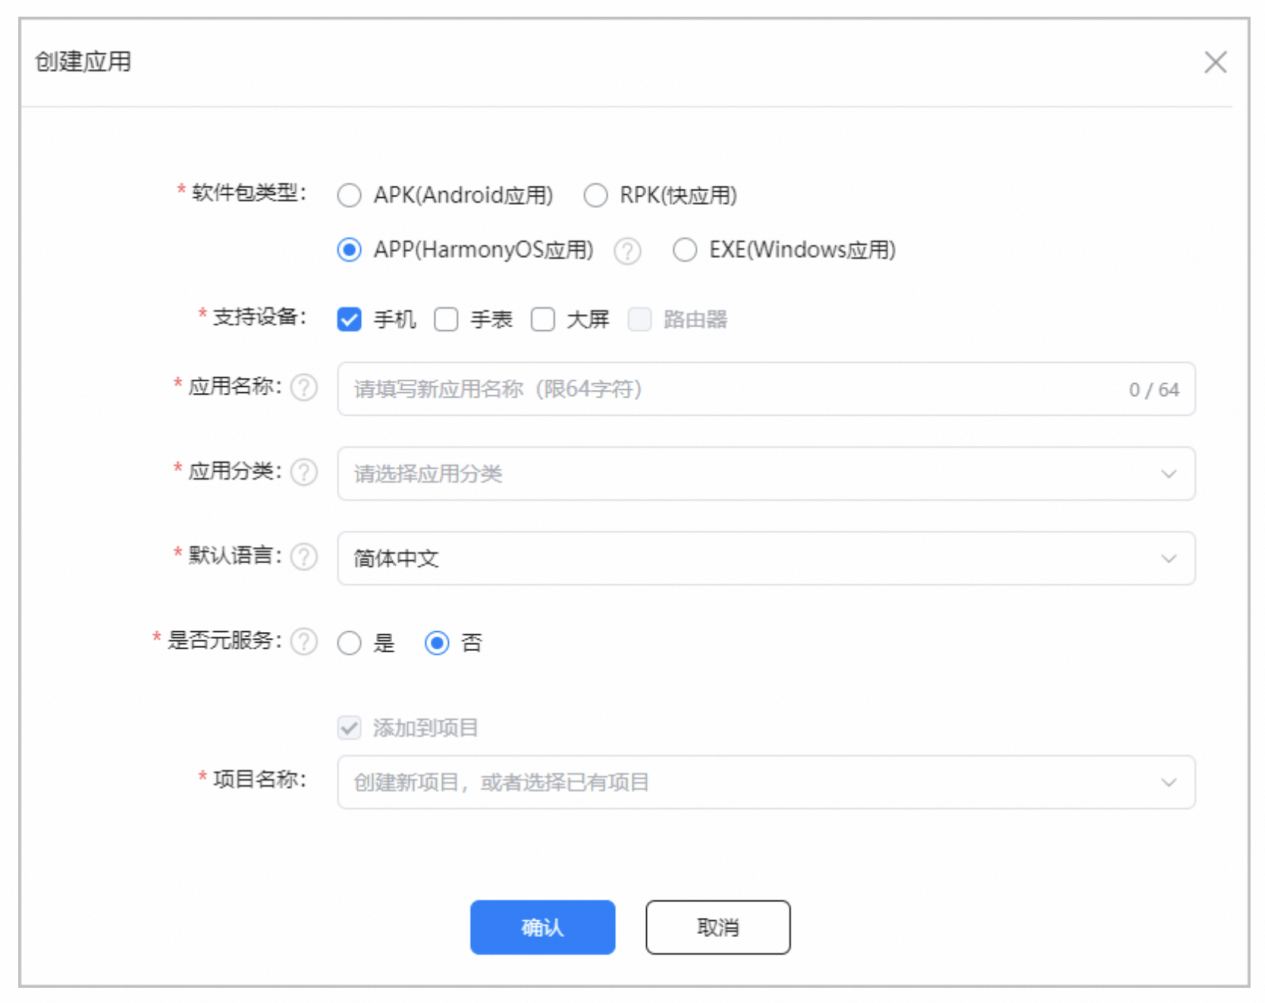Click the 软件包类型 label
This screenshot has width=1265, height=1003.
tap(249, 192)
